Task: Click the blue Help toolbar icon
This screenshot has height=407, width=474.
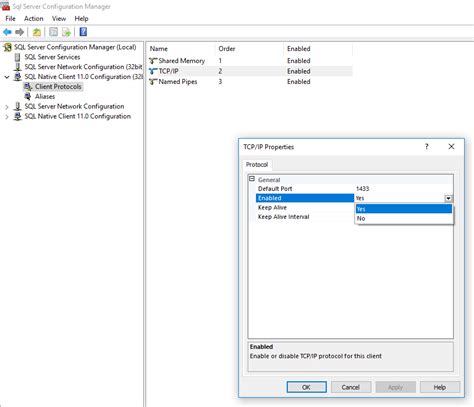Action: [x=83, y=32]
